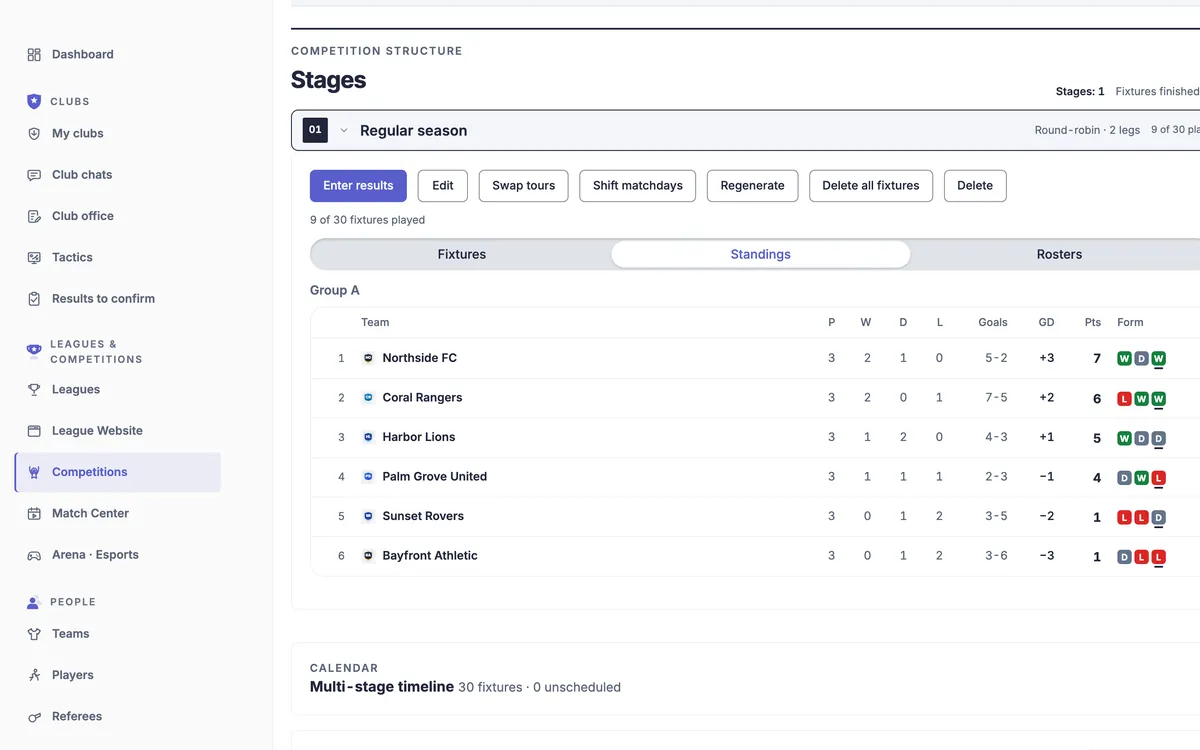Click the Leagues & Competitions section trophy icon
The image size is (1200, 750).
(x=34, y=351)
